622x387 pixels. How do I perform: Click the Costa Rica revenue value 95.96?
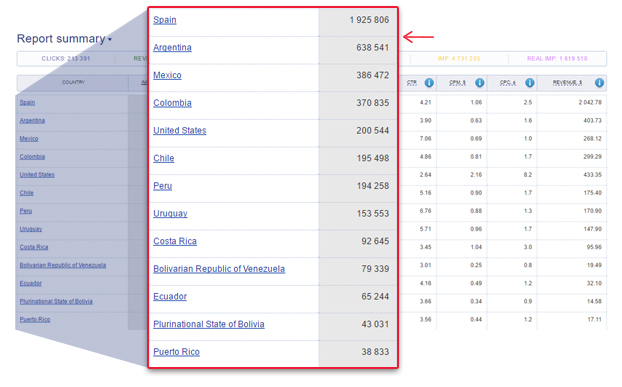(x=594, y=247)
